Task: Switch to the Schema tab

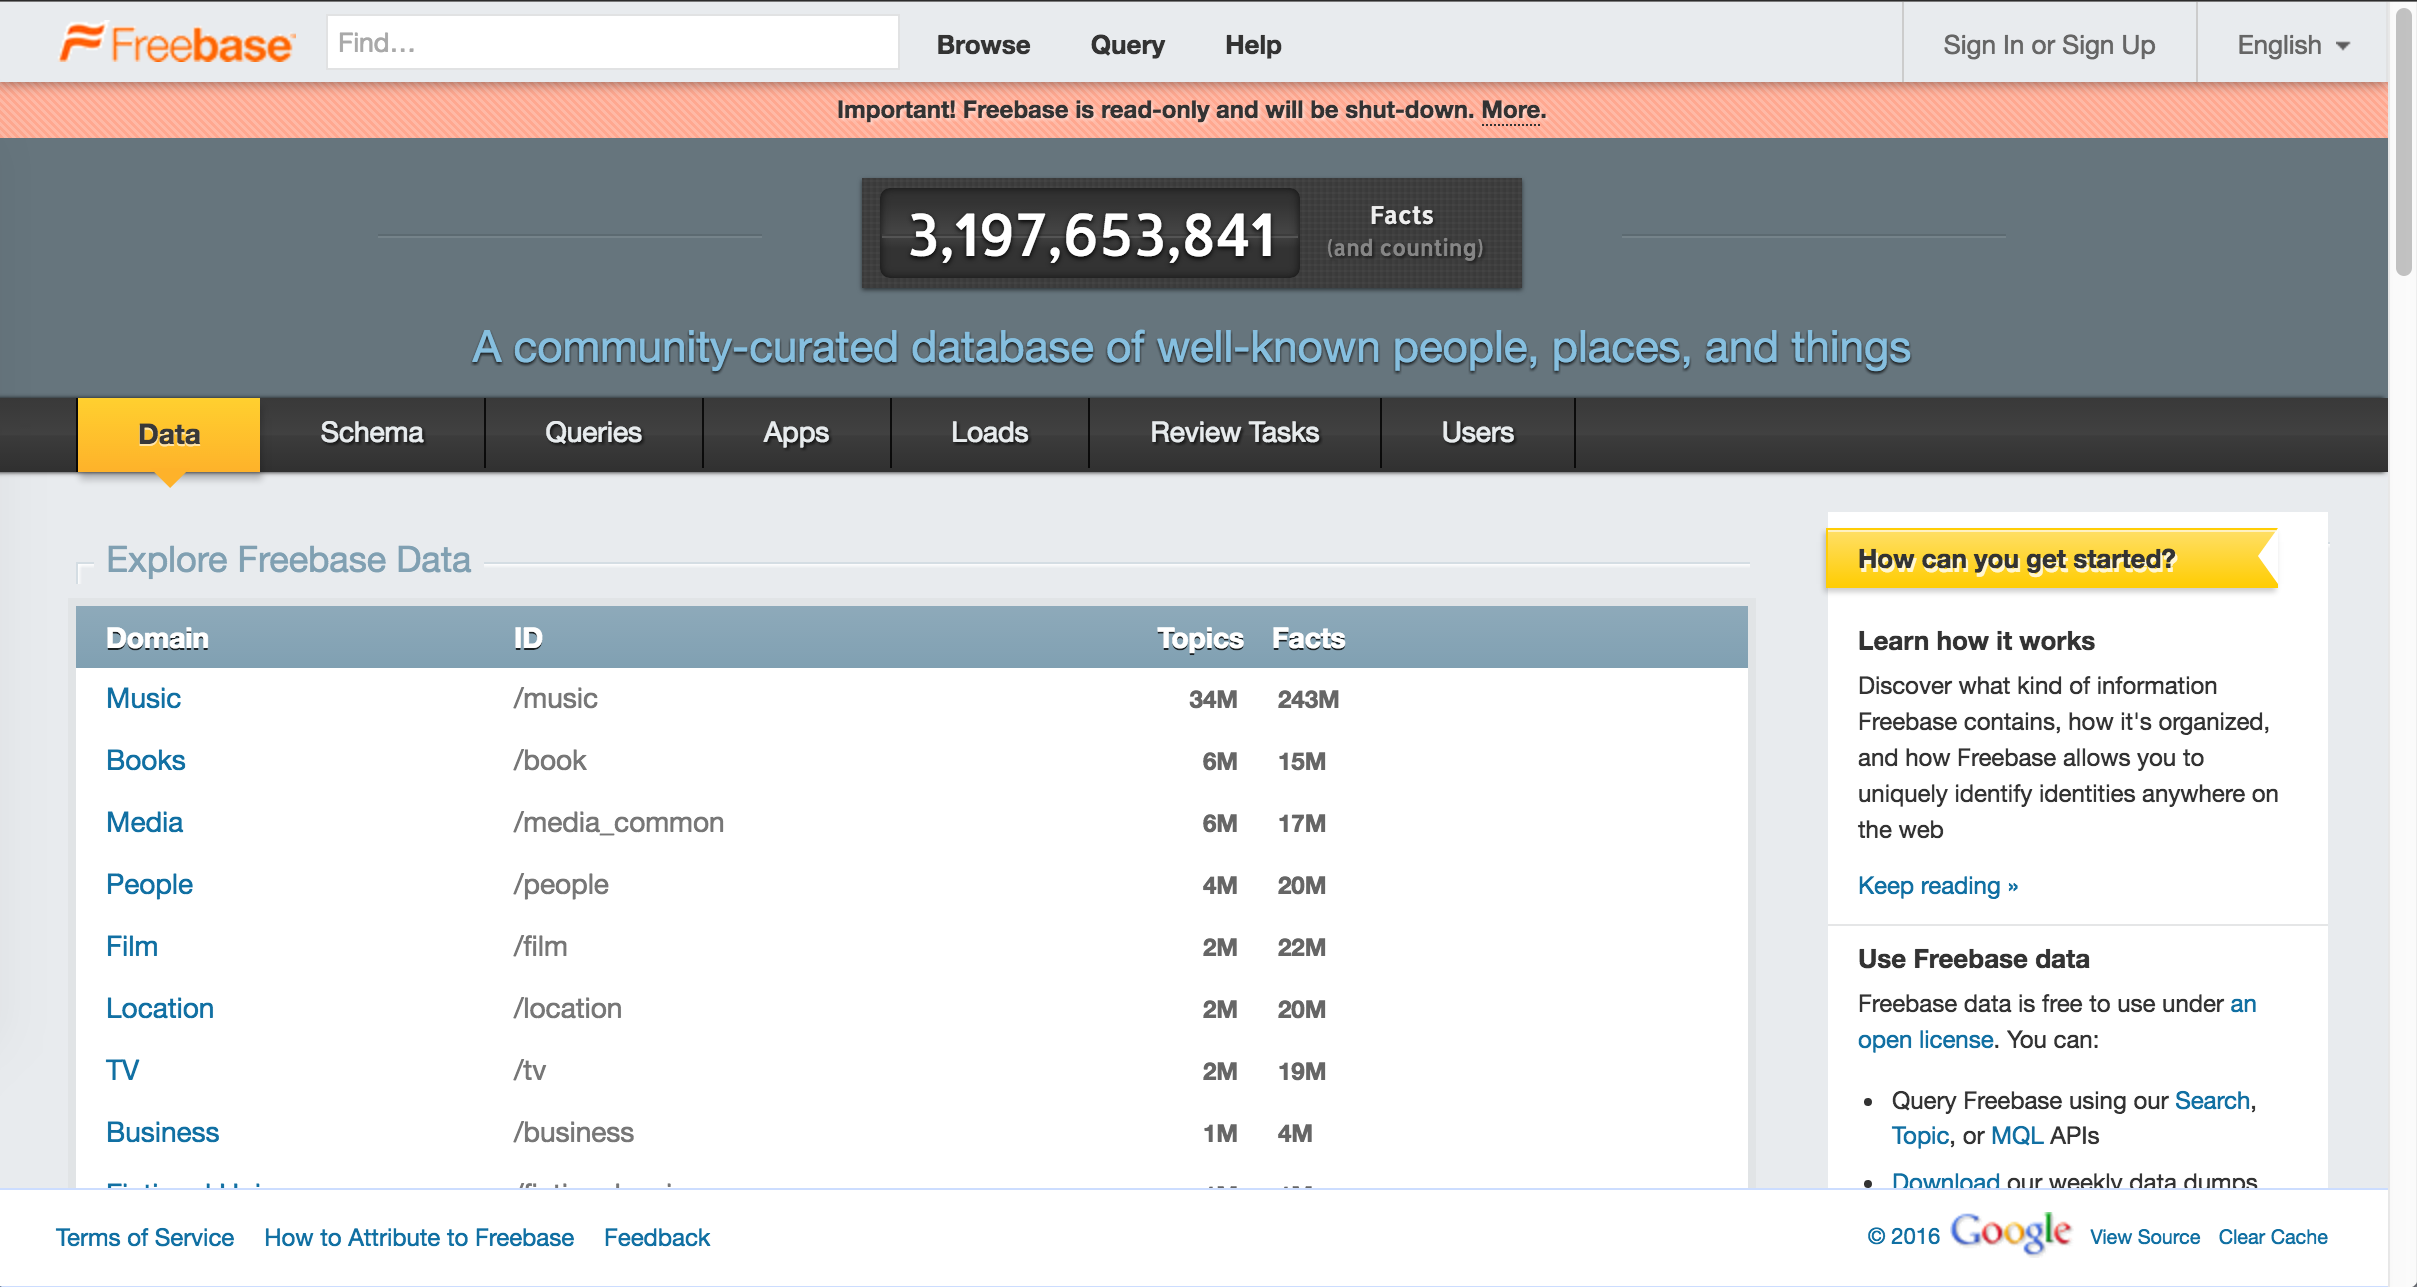Action: pos(372,433)
